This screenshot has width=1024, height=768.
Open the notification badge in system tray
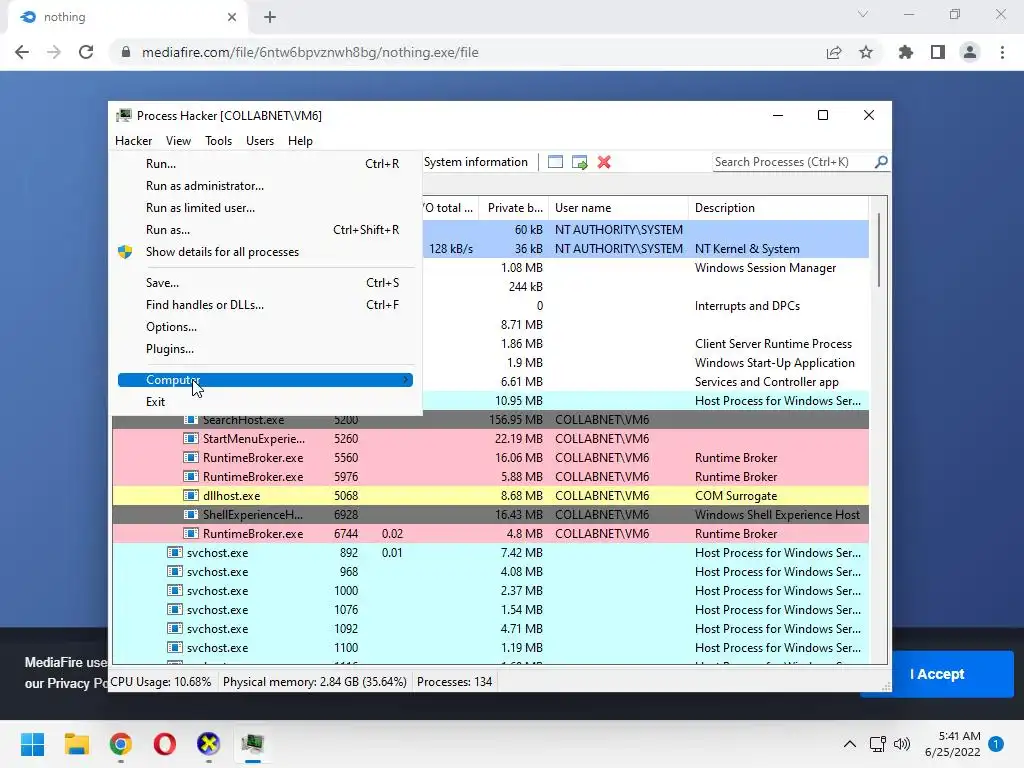996,744
